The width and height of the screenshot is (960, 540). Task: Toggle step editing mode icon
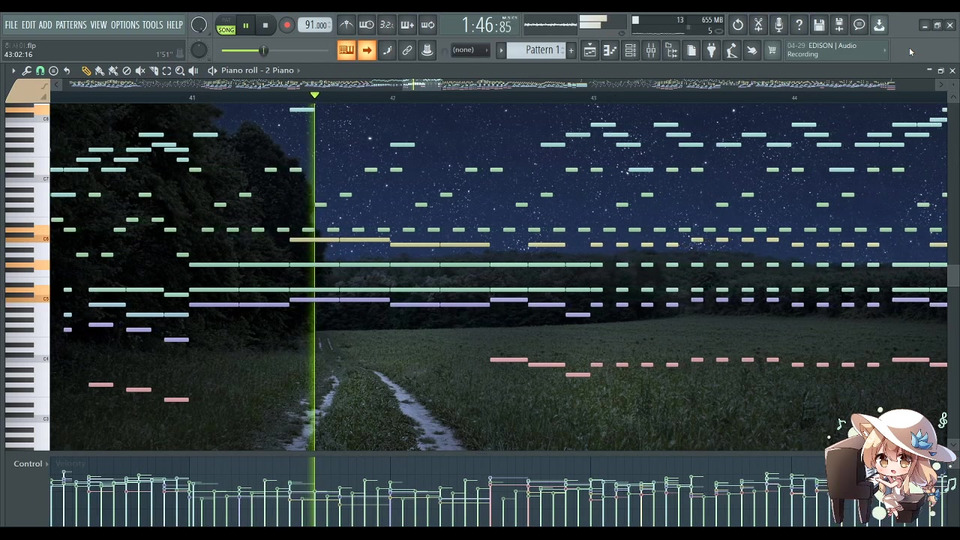tap(387, 50)
